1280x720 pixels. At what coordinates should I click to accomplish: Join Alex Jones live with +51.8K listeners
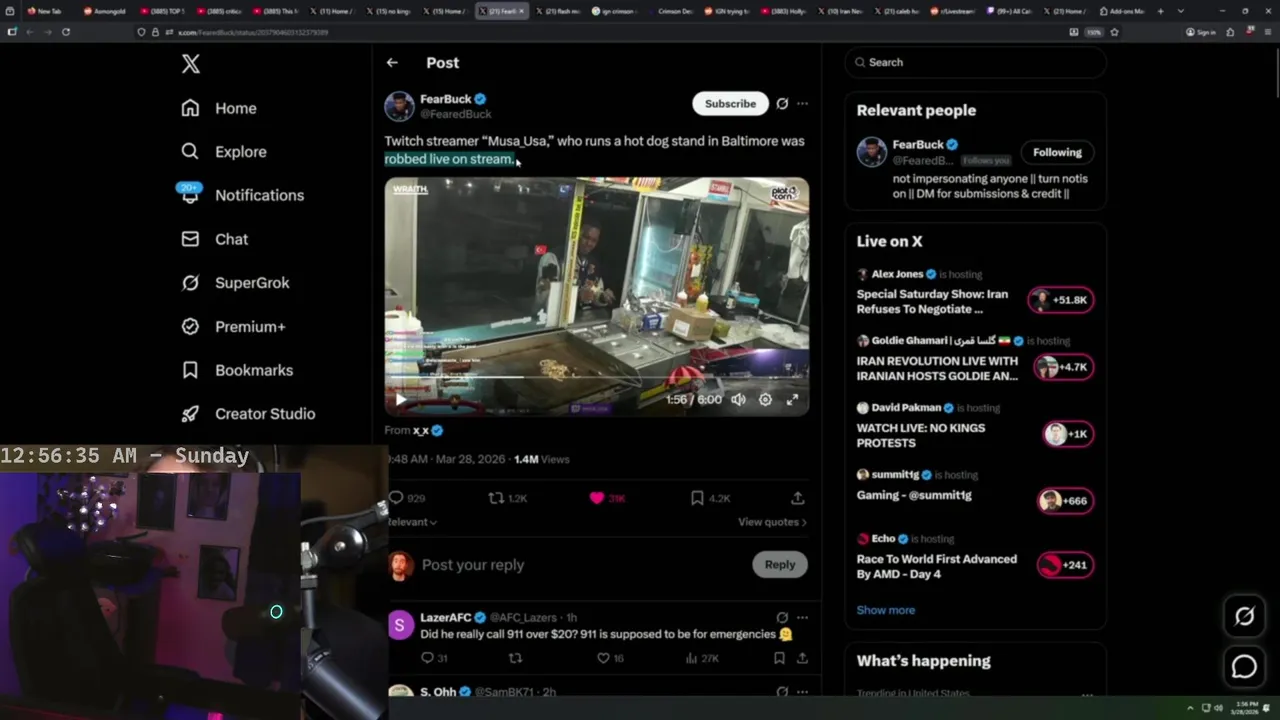[1062, 300]
